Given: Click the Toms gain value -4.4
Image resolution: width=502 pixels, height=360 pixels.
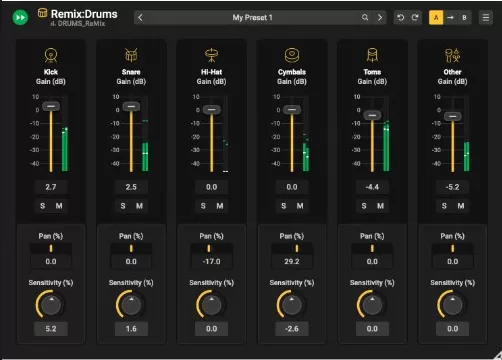Looking at the screenshot, I should pyautogui.click(x=372, y=187).
